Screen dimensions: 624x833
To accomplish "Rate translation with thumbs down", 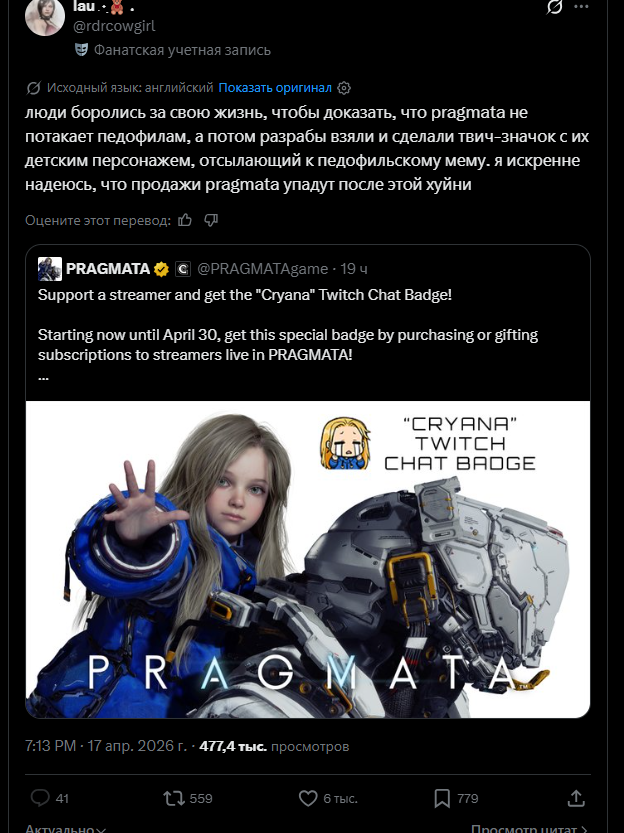I will point(211,220).
